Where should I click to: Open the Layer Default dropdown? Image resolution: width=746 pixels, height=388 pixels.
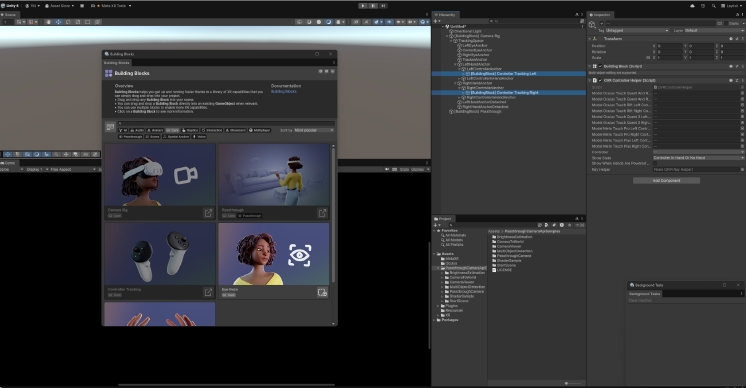click(714, 30)
